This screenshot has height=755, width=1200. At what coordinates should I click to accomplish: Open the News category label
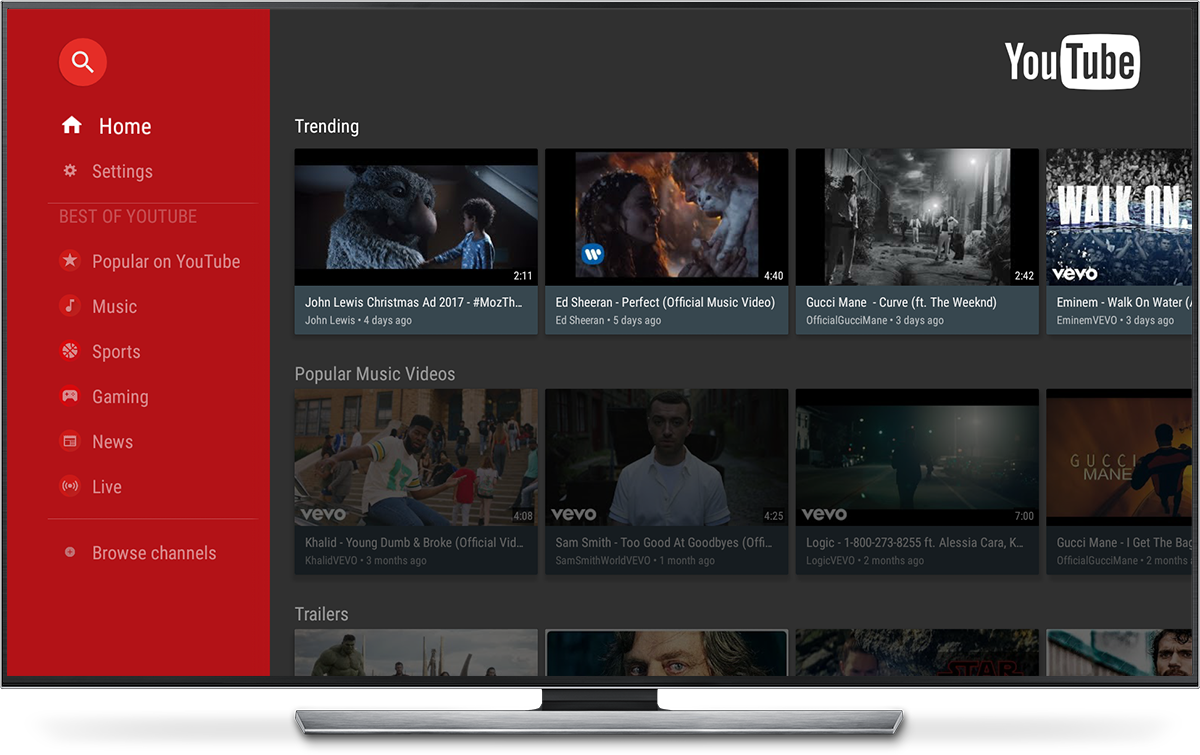[x=112, y=442]
